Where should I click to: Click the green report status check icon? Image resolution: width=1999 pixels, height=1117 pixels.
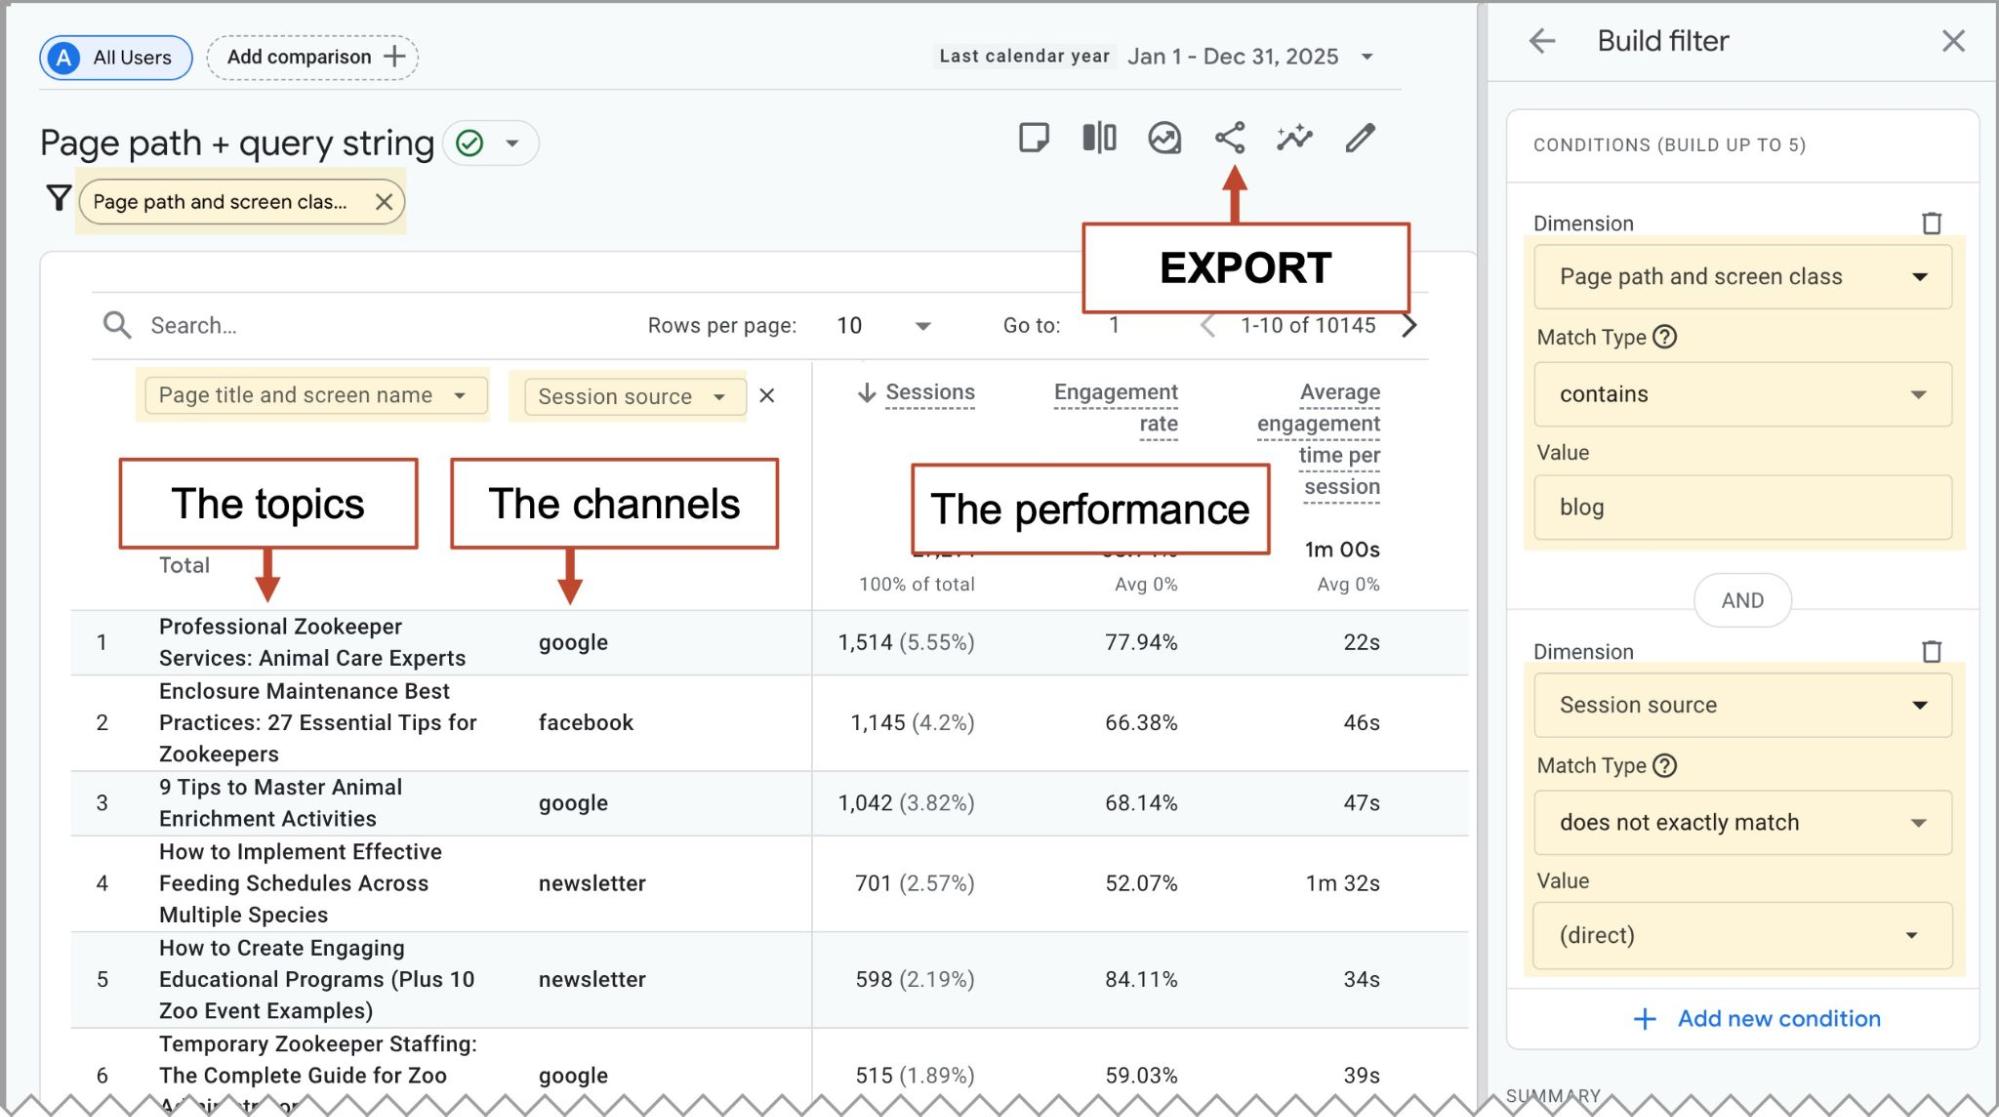pos(469,143)
